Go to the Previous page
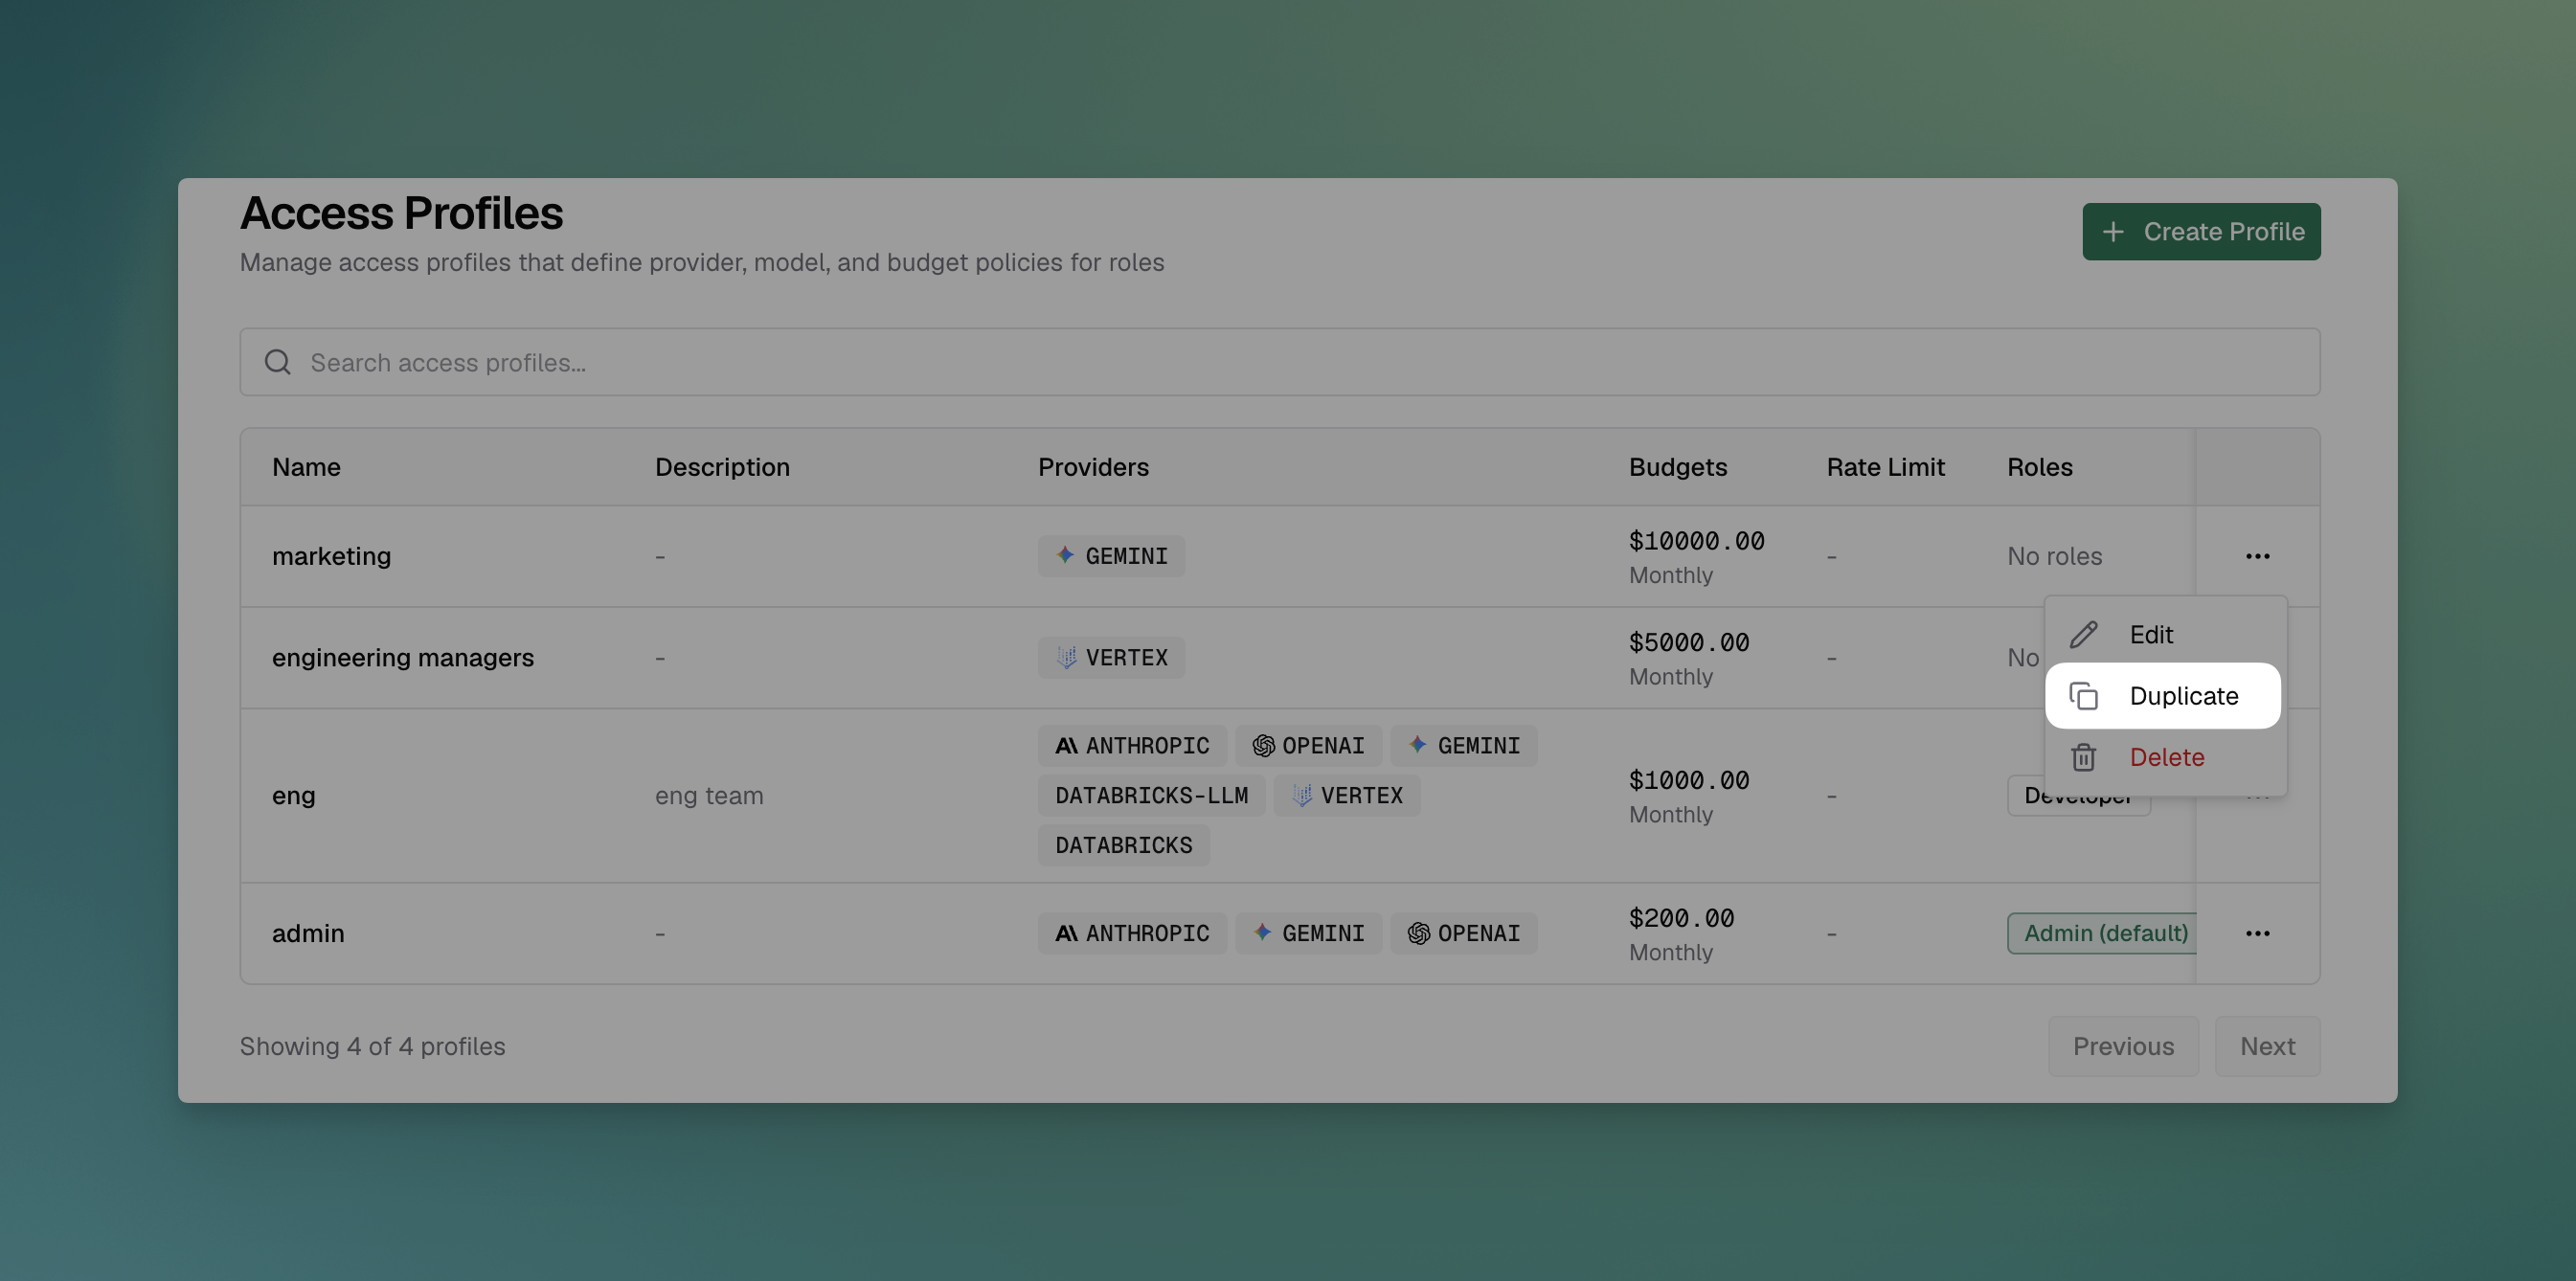 coord(2123,1046)
